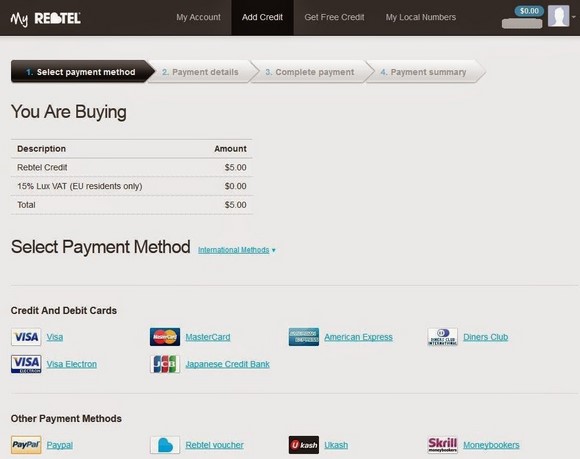Click step 2 Payment details
This screenshot has width=580, height=459.
[x=202, y=72]
